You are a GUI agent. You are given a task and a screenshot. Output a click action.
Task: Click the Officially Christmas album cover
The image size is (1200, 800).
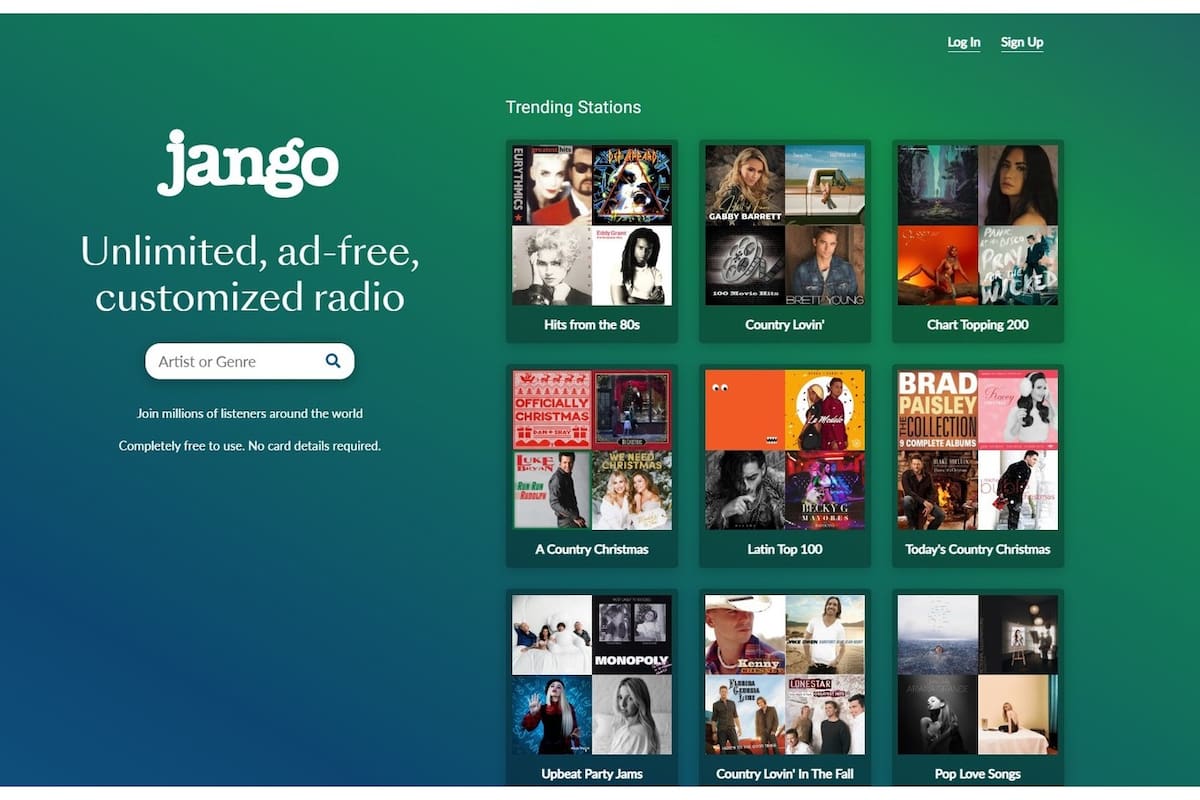tap(550, 409)
